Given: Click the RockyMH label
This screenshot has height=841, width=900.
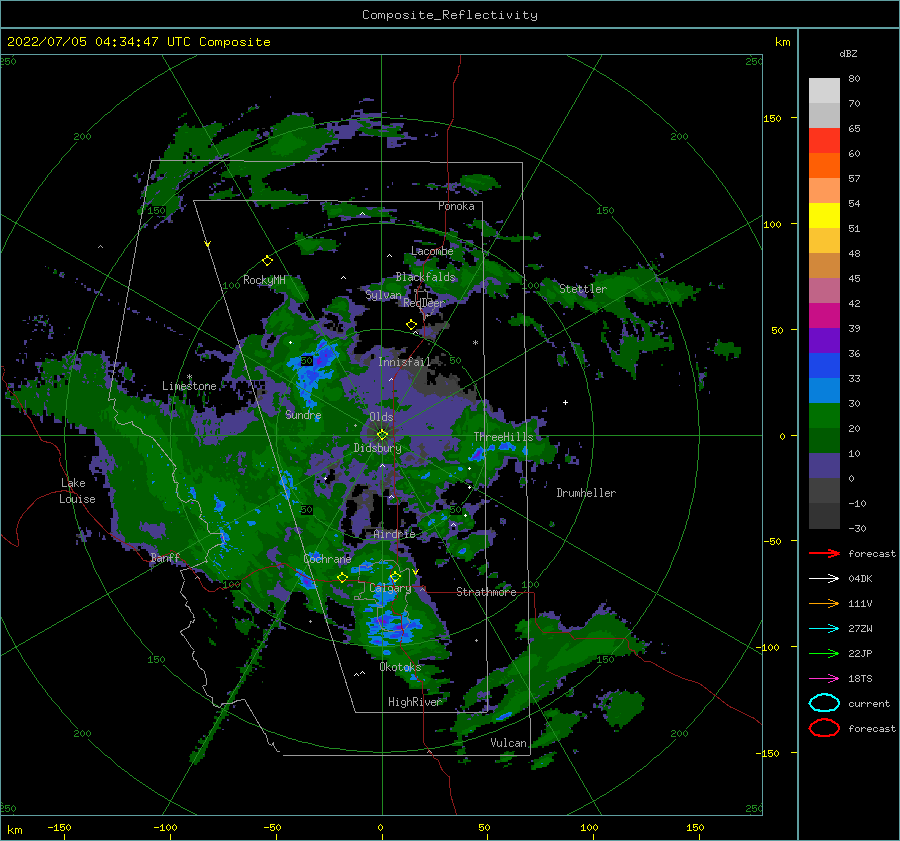Looking at the screenshot, I should coord(264,280).
